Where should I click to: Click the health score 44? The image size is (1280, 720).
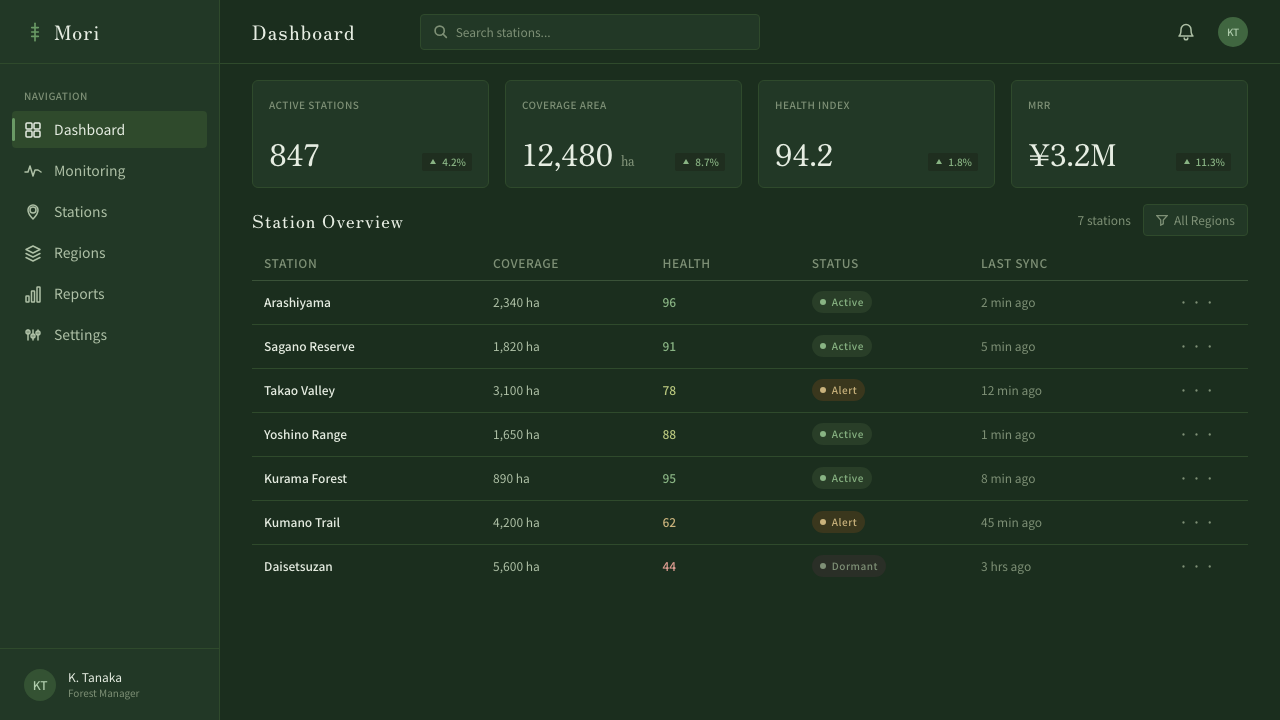[669, 566]
